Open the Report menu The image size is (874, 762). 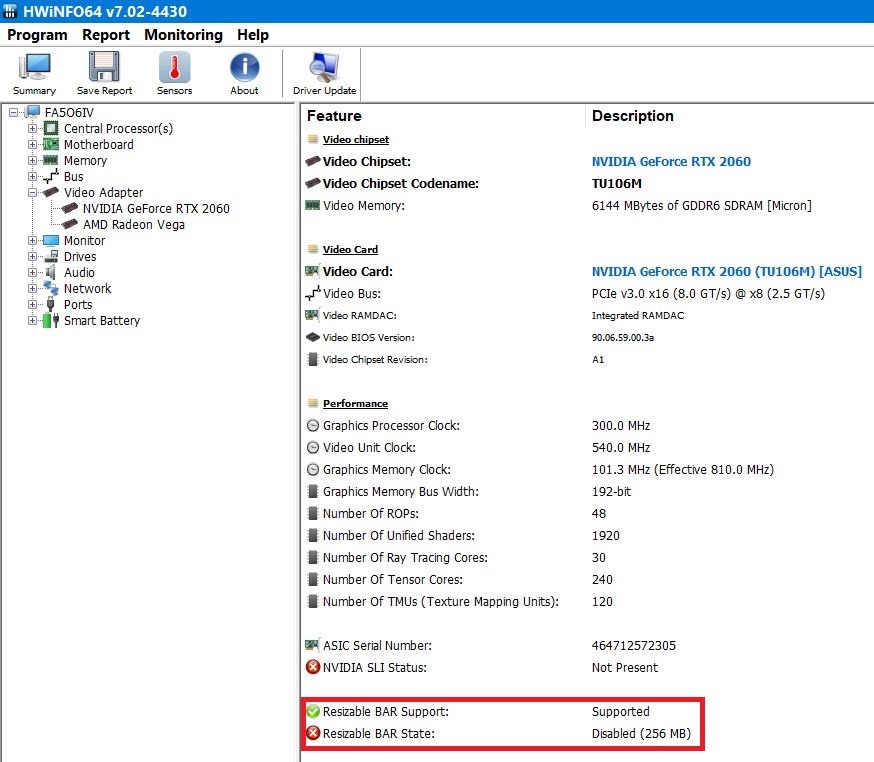tap(106, 35)
